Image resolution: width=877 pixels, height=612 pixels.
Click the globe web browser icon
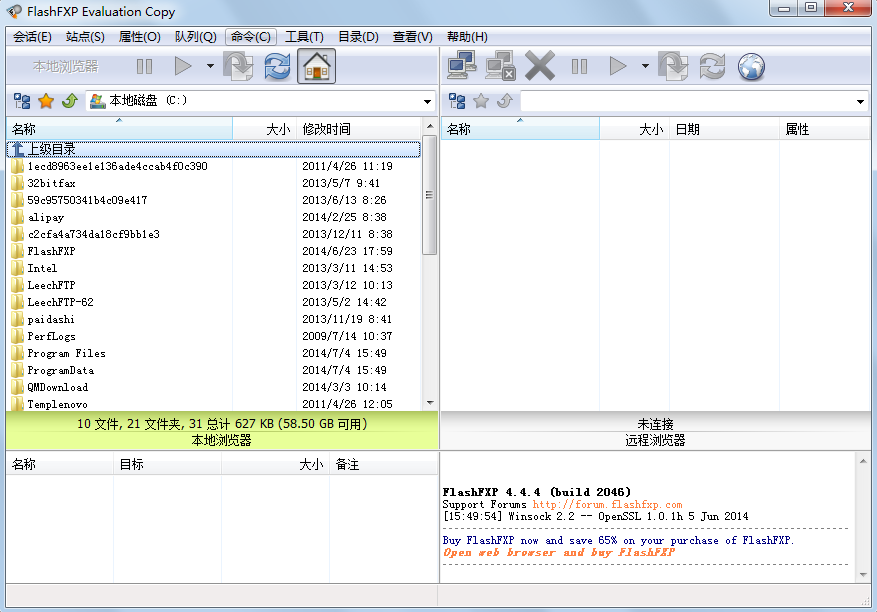tap(751, 67)
